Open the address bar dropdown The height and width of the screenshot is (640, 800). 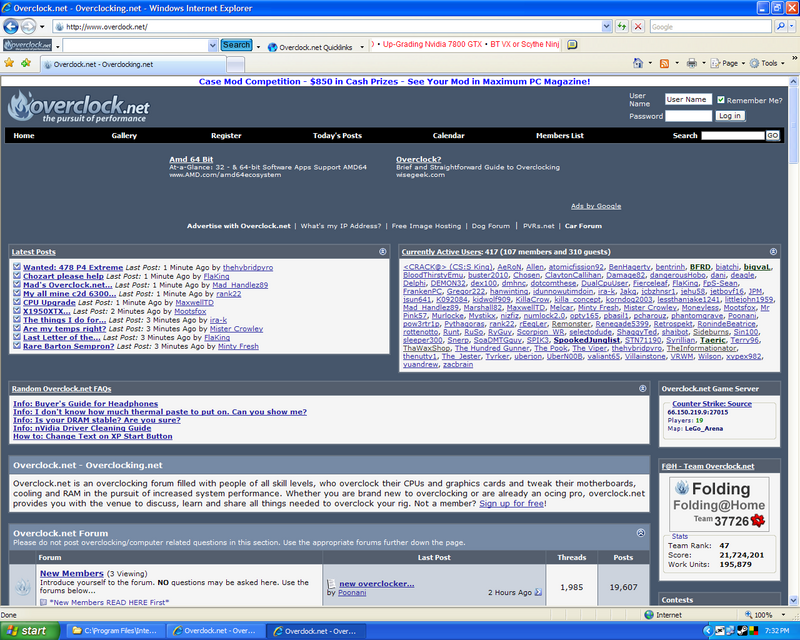(x=606, y=27)
